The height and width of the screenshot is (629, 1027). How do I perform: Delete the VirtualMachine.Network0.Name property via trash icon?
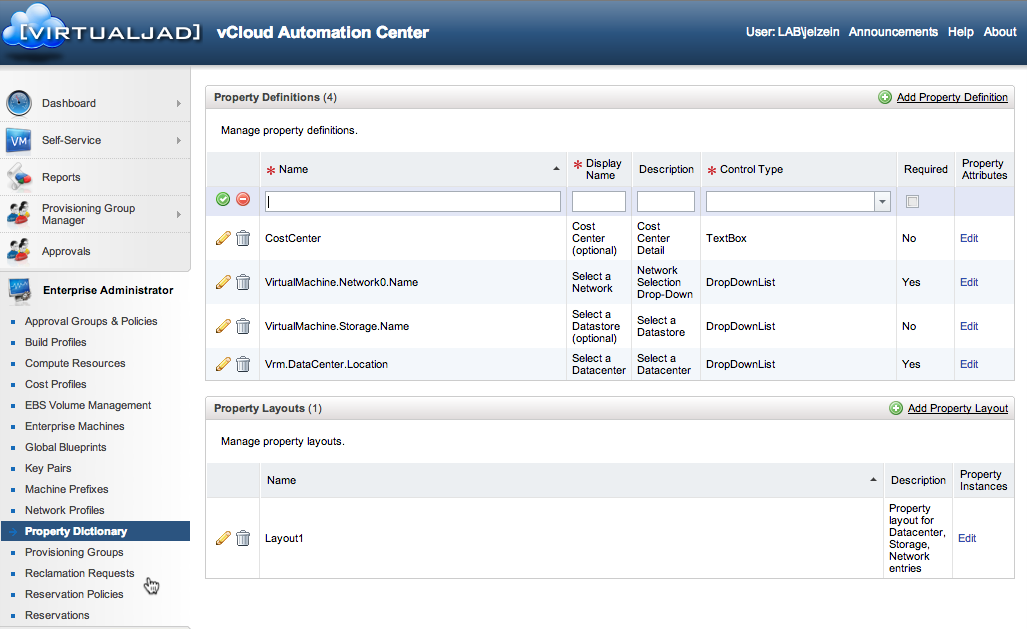pos(243,282)
